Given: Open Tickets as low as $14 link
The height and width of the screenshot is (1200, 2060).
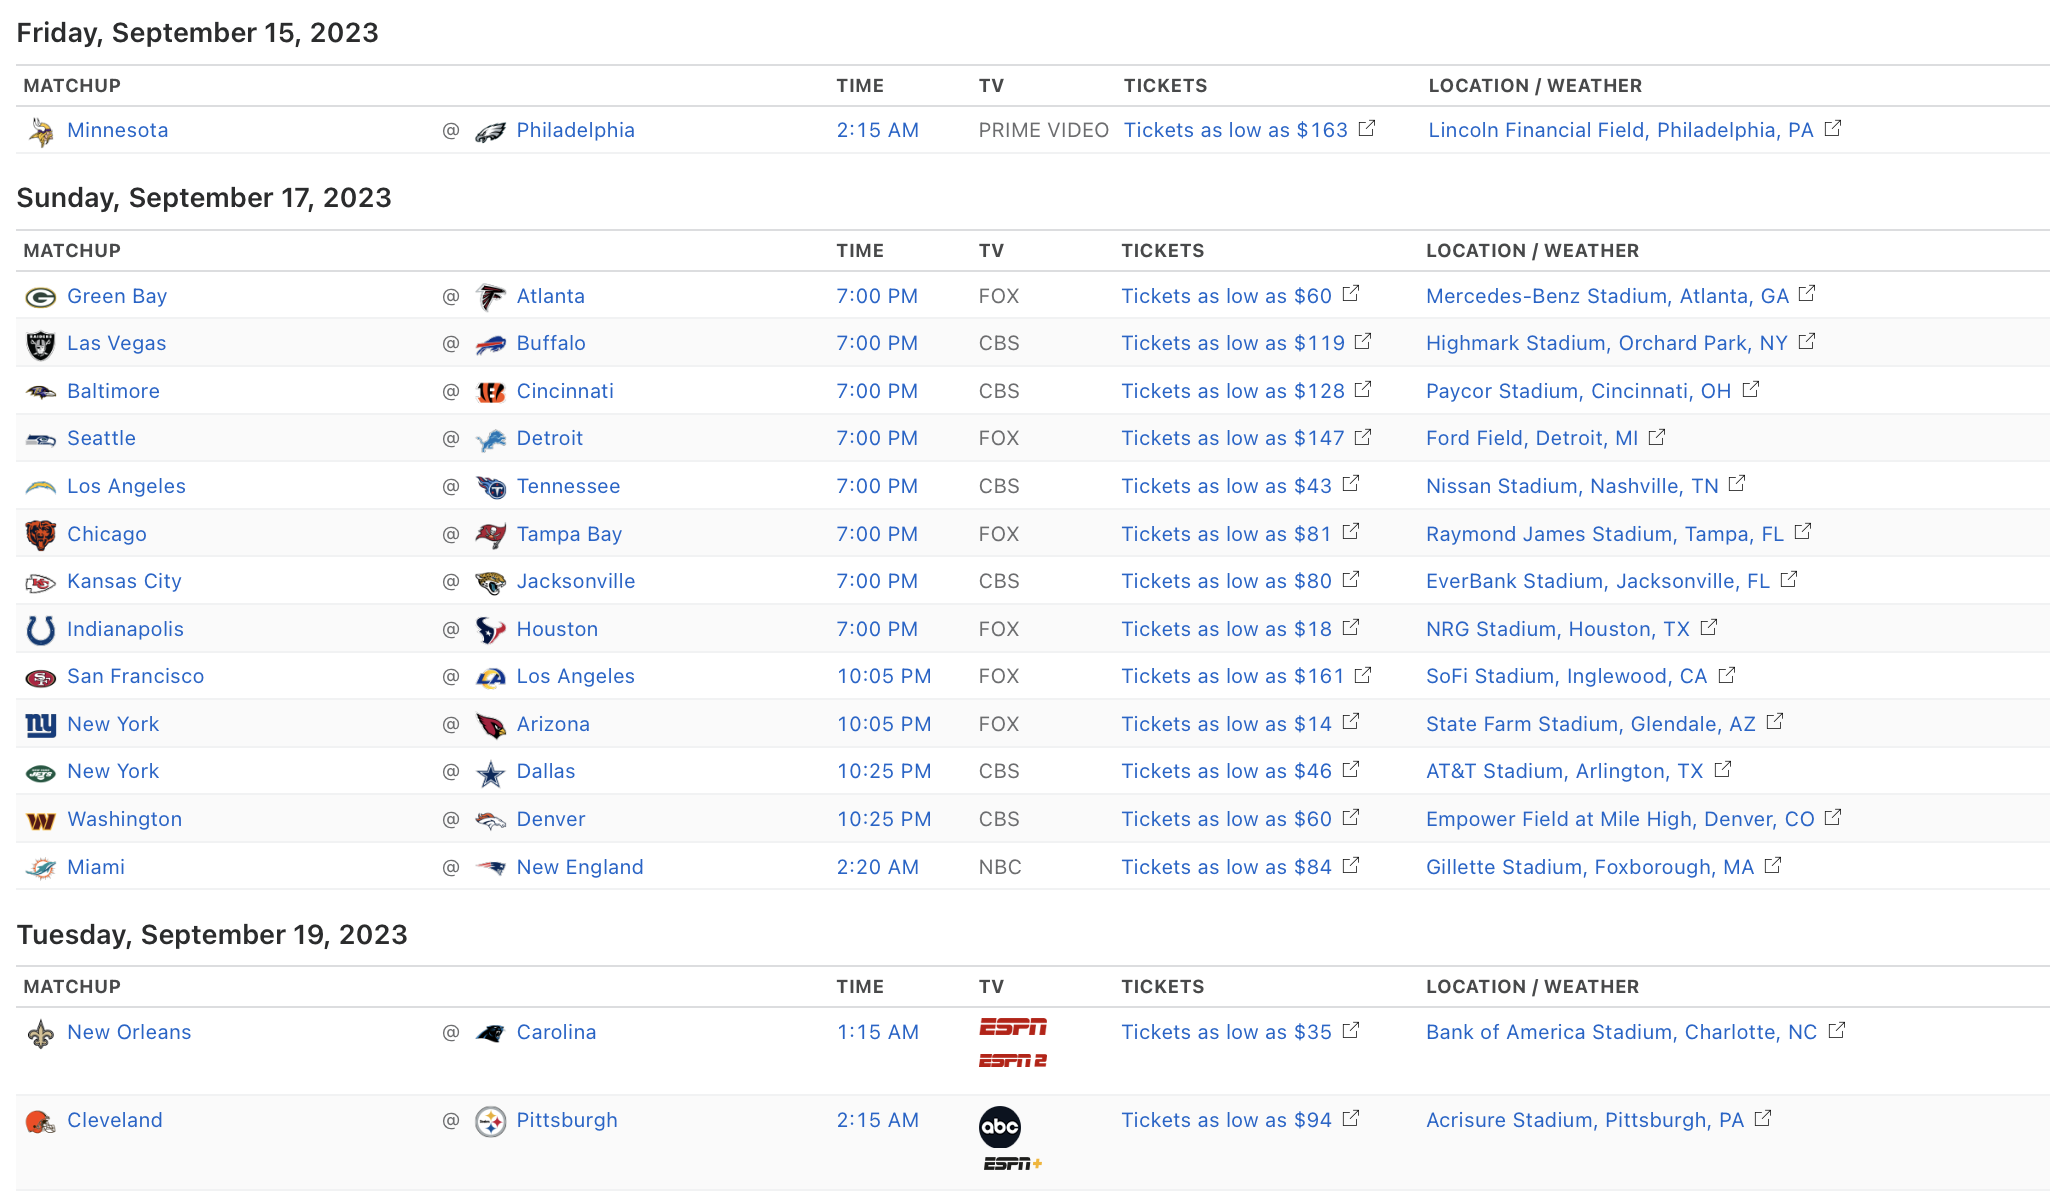Looking at the screenshot, I should point(1226,725).
